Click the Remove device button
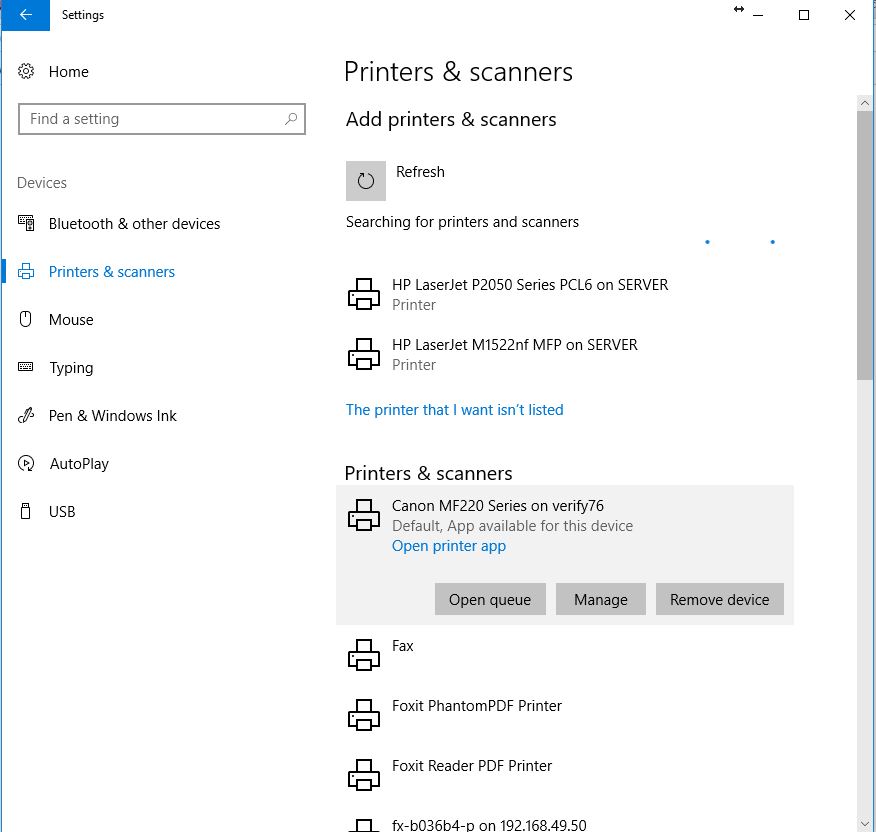The width and height of the screenshot is (876, 832). [720, 599]
